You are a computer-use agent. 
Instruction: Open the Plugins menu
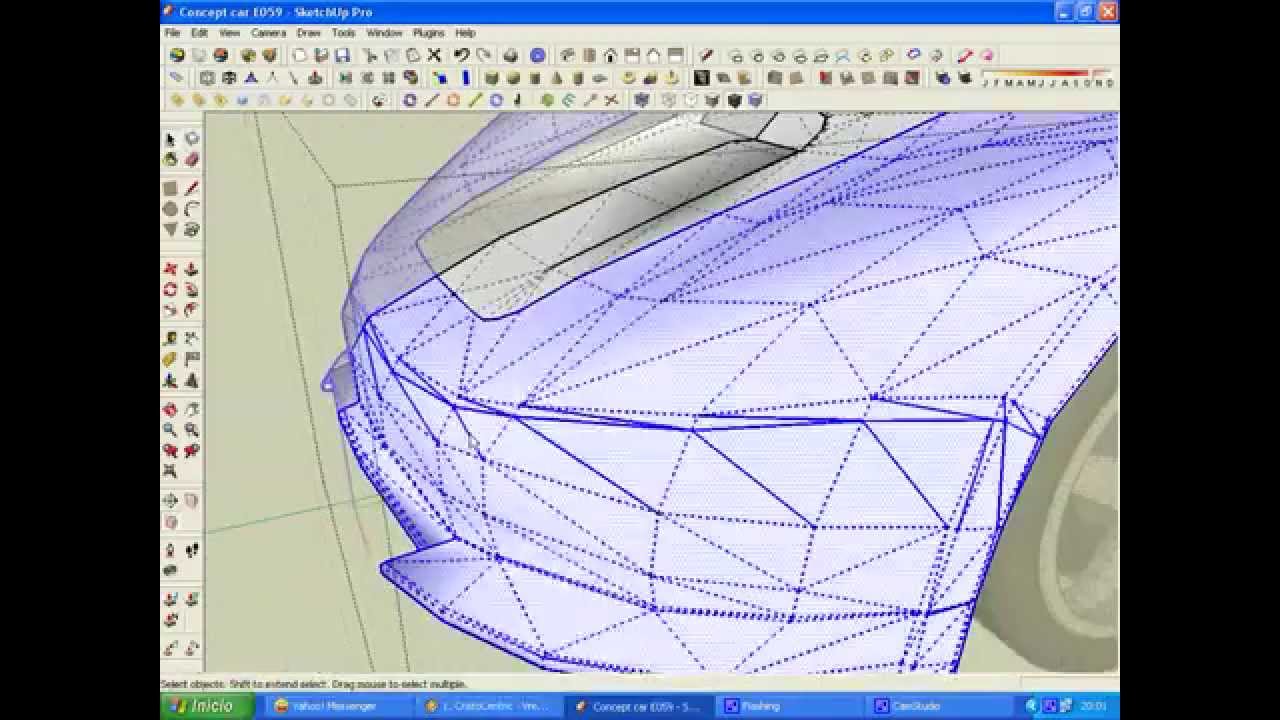[428, 33]
